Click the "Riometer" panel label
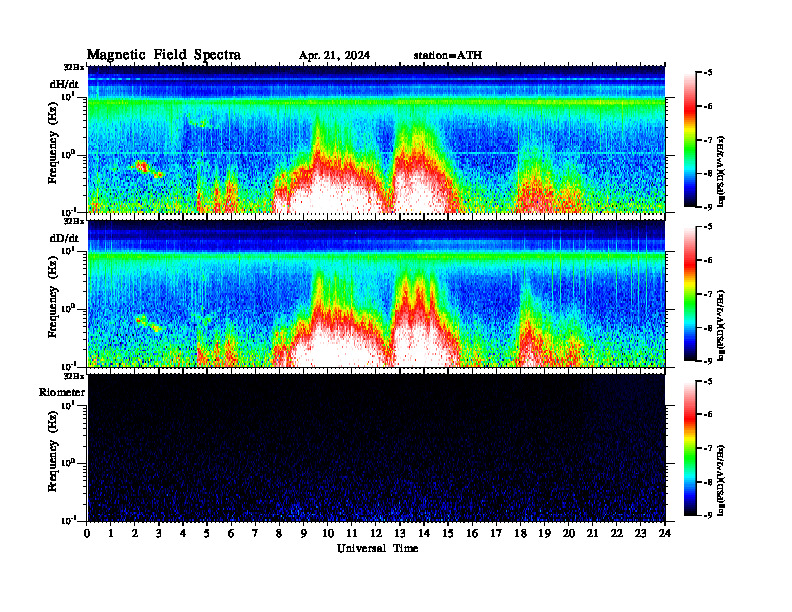 62,392
